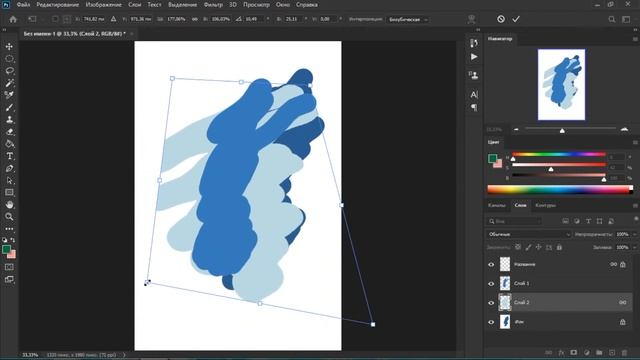The image size is (640, 360).
Task: Open the Фильтр menu
Action: pos(213,5)
